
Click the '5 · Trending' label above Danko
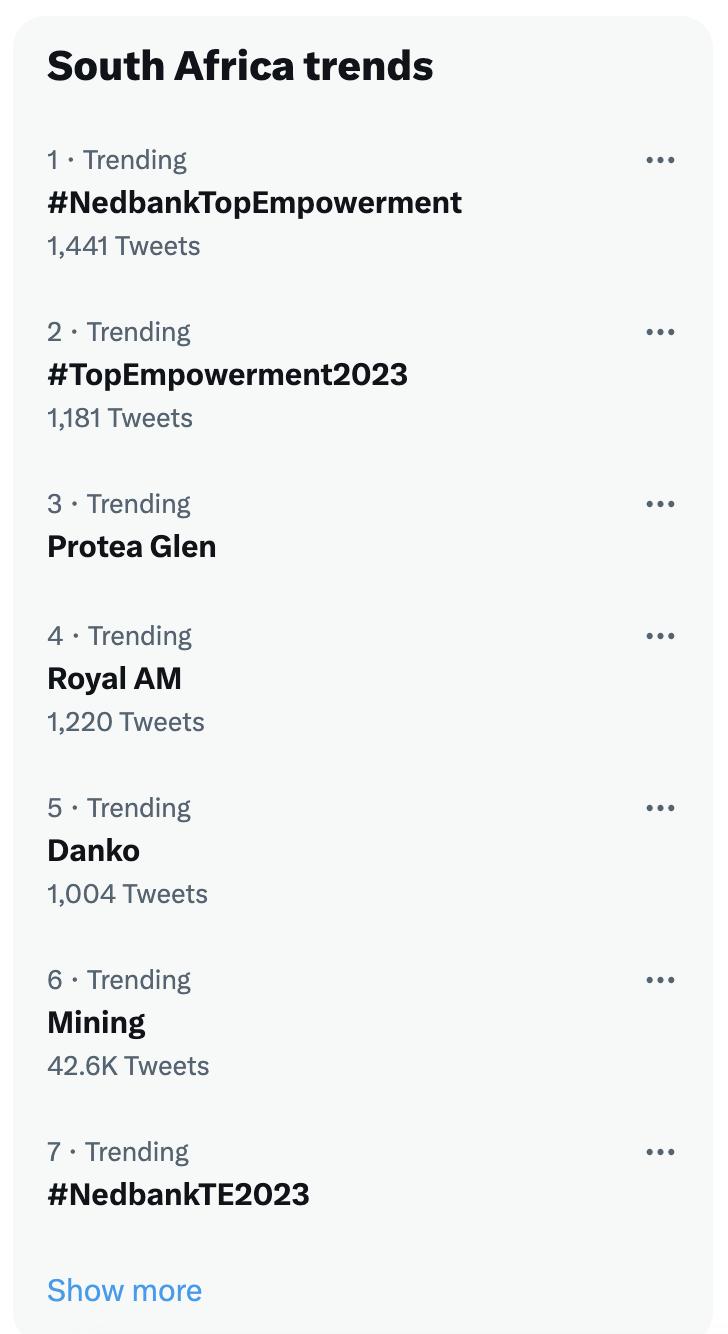[118, 808]
